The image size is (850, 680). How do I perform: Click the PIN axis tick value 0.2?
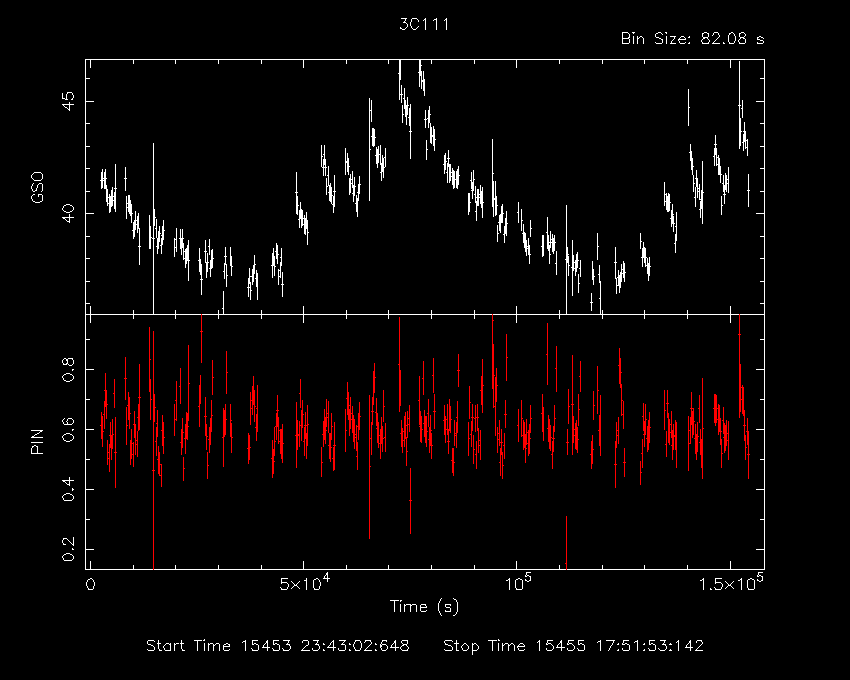68,549
